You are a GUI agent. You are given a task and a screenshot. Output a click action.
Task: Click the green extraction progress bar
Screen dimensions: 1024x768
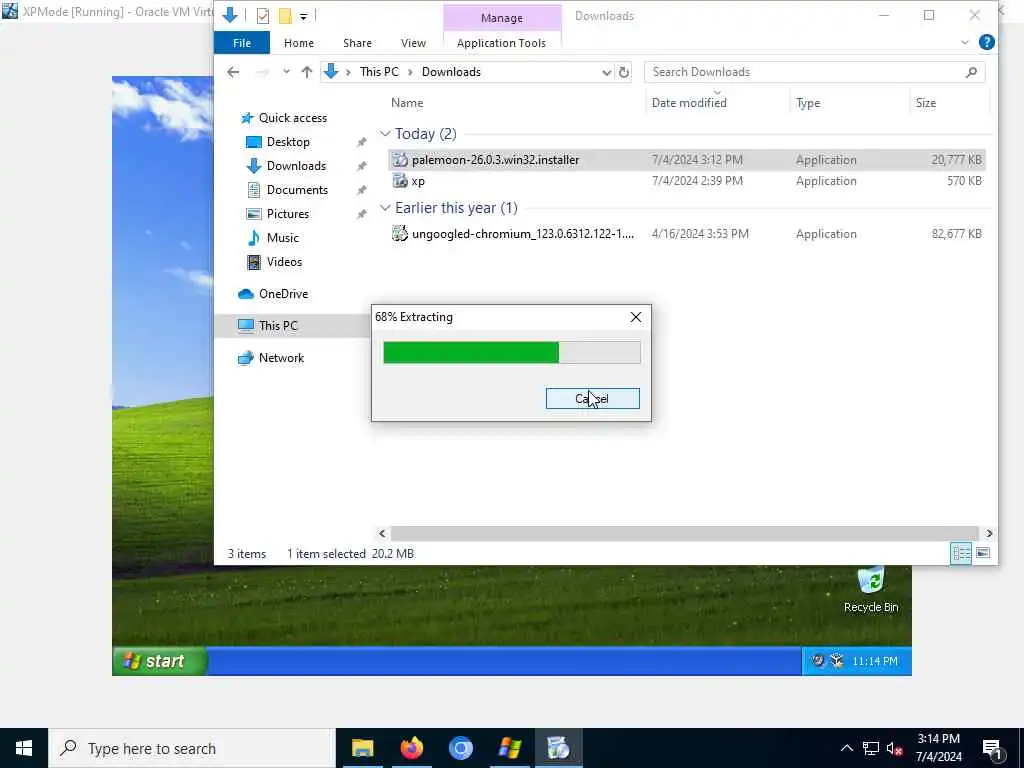(x=471, y=353)
